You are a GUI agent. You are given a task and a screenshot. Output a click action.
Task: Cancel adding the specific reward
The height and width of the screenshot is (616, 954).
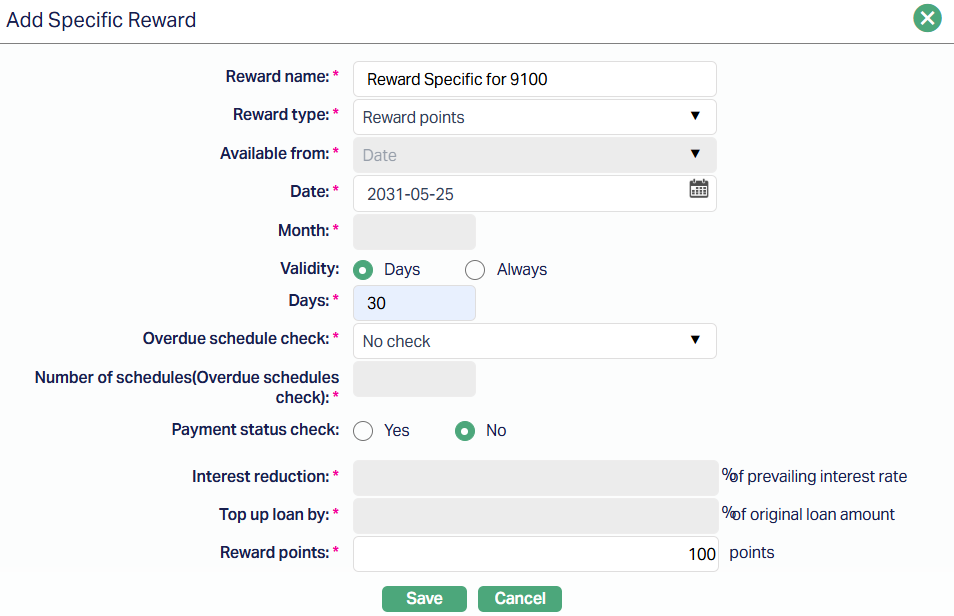[520, 598]
